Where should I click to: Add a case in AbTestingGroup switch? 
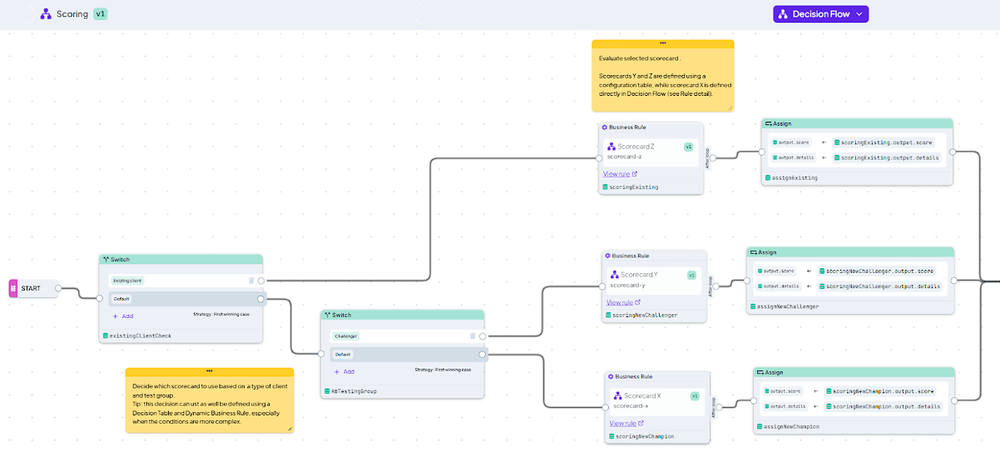click(x=344, y=371)
